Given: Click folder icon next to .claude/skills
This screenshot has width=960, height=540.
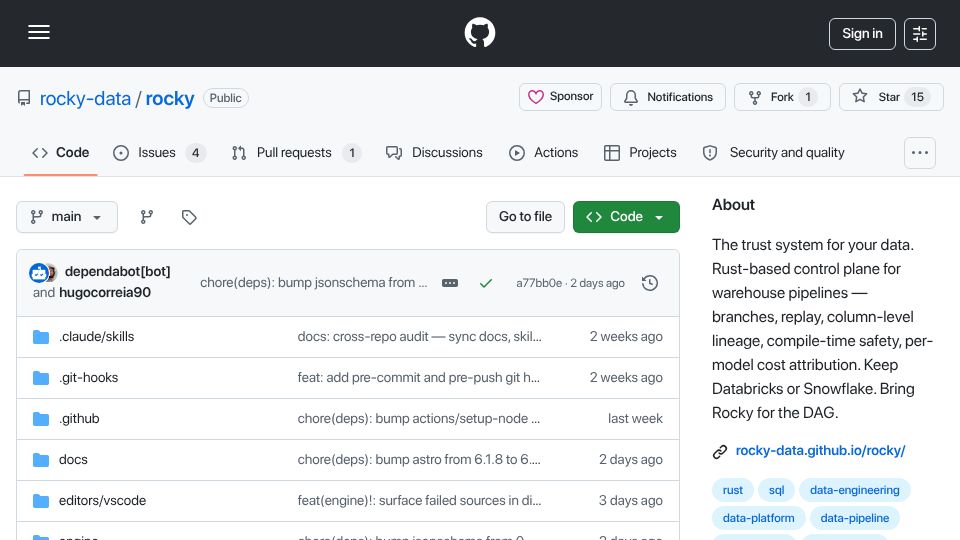Looking at the screenshot, I should click(x=41, y=337).
